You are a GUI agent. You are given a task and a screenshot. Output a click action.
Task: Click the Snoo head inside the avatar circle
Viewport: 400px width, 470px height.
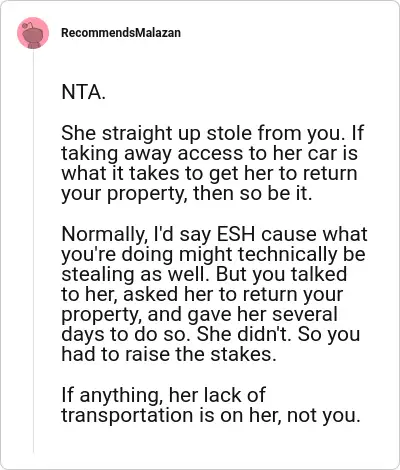click(33, 34)
